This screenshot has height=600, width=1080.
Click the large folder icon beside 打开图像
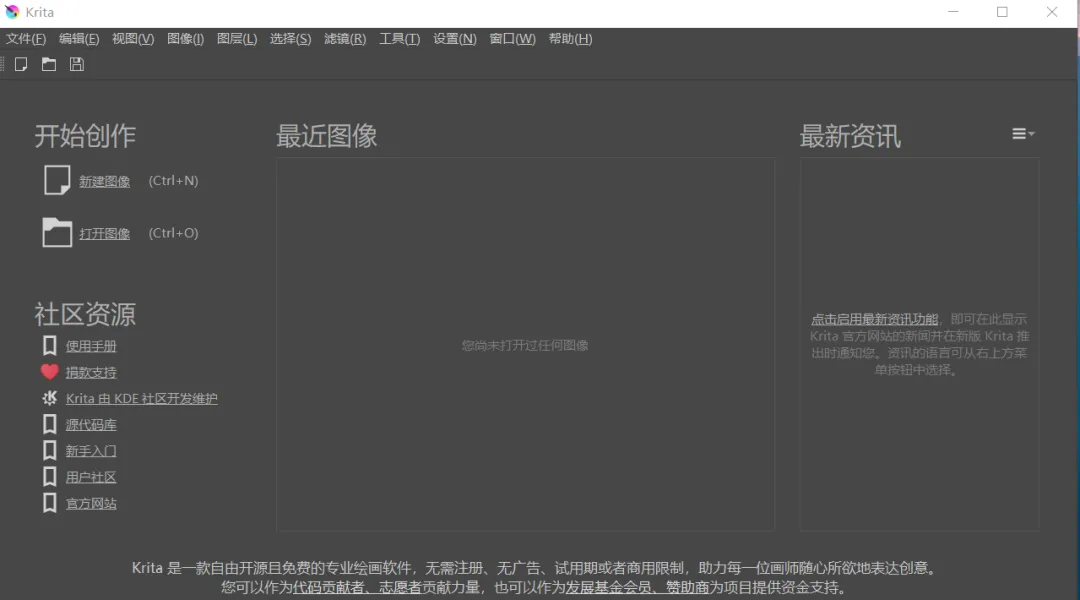coord(56,232)
